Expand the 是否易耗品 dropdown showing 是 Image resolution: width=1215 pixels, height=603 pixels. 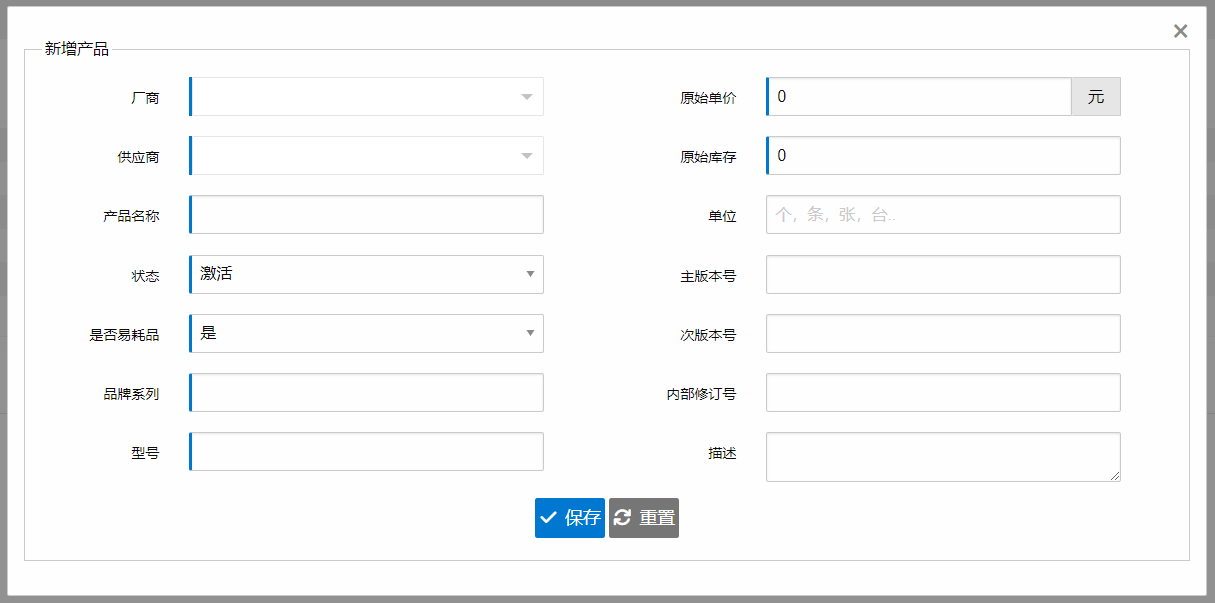click(x=366, y=333)
